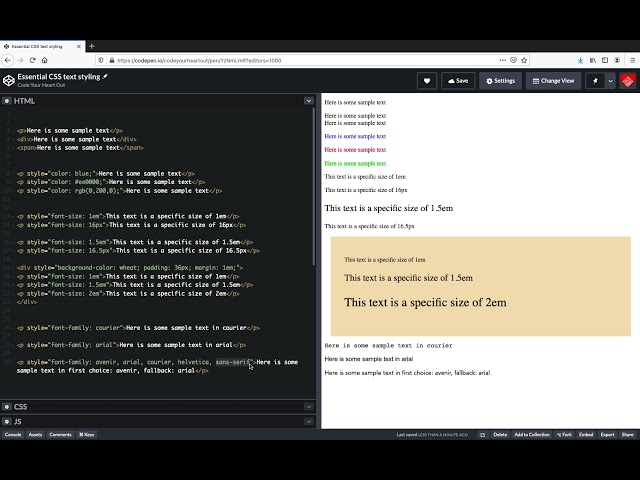Open the Comments panel
The image size is (640, 480).
60,435
